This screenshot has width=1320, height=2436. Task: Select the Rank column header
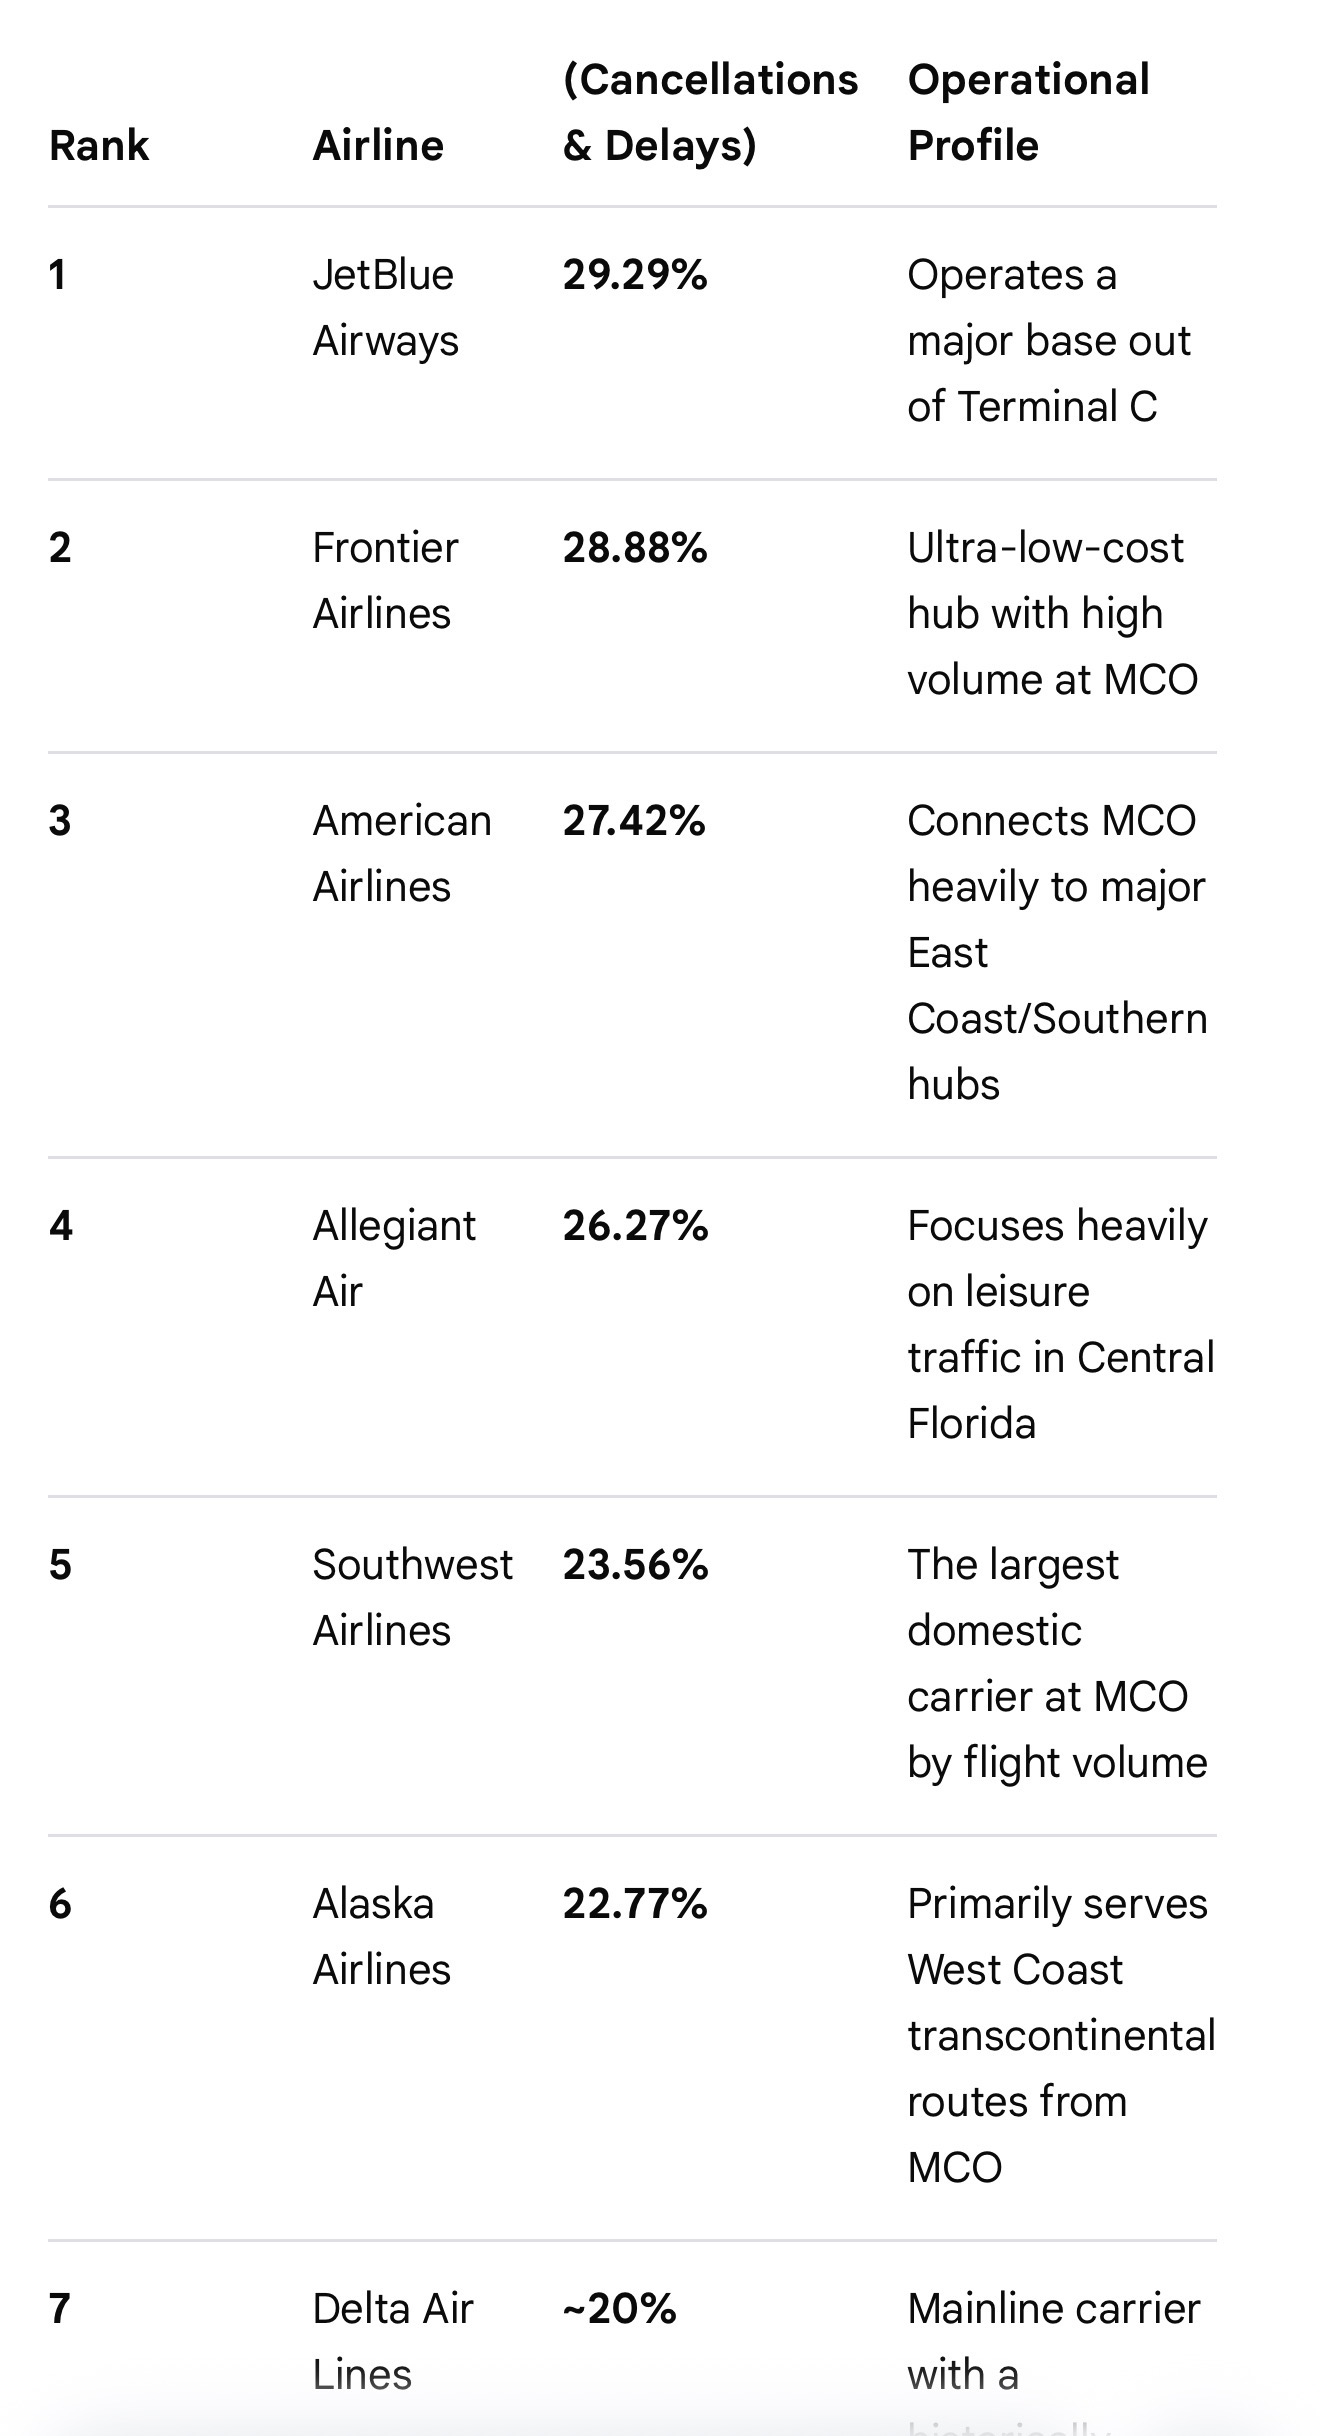coord(99,146)
